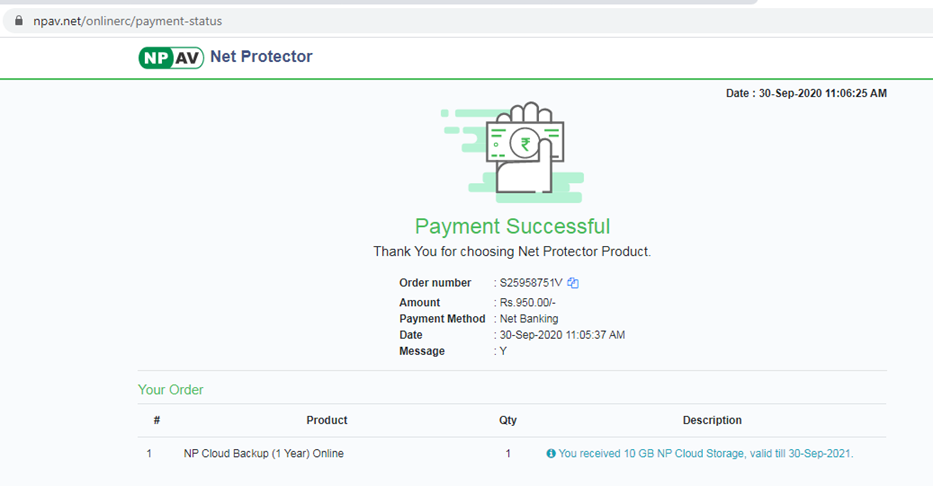Click the padlock icon in address bar
Viewport: 933px width, 486px height.
point(17,21)
